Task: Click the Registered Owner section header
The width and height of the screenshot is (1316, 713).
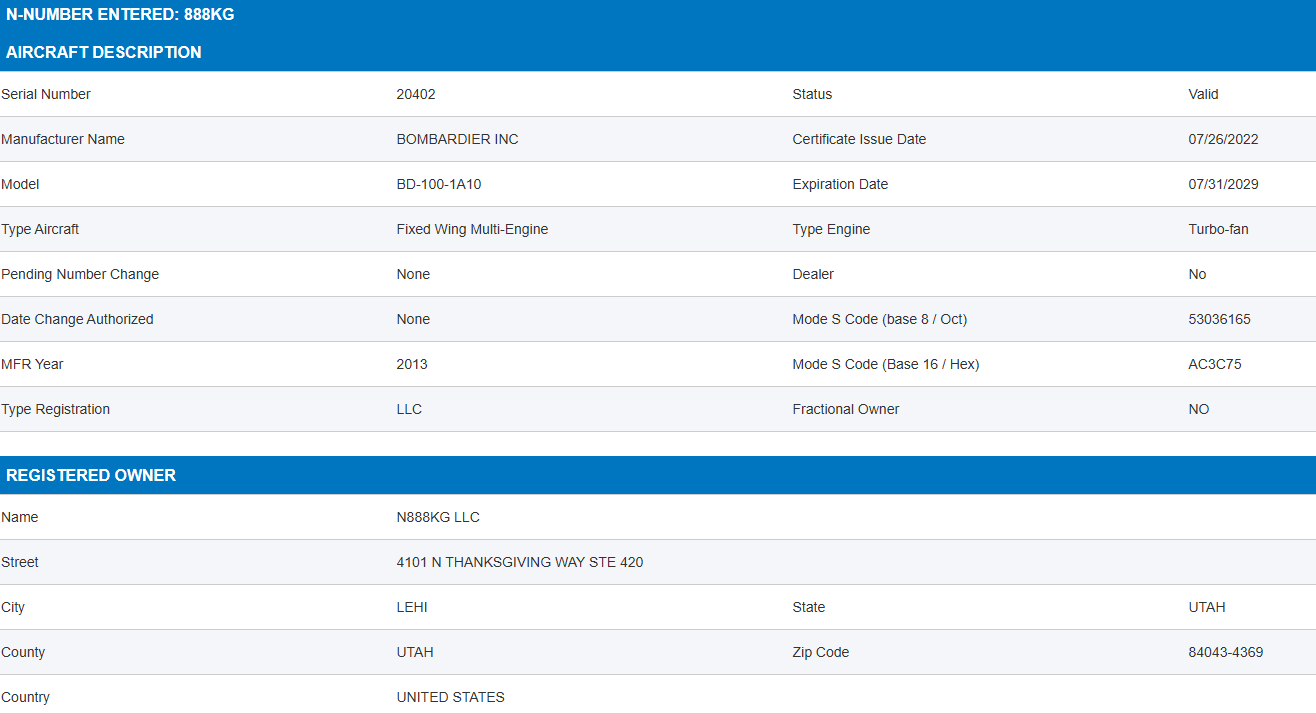Action: (x=91, y=475)
